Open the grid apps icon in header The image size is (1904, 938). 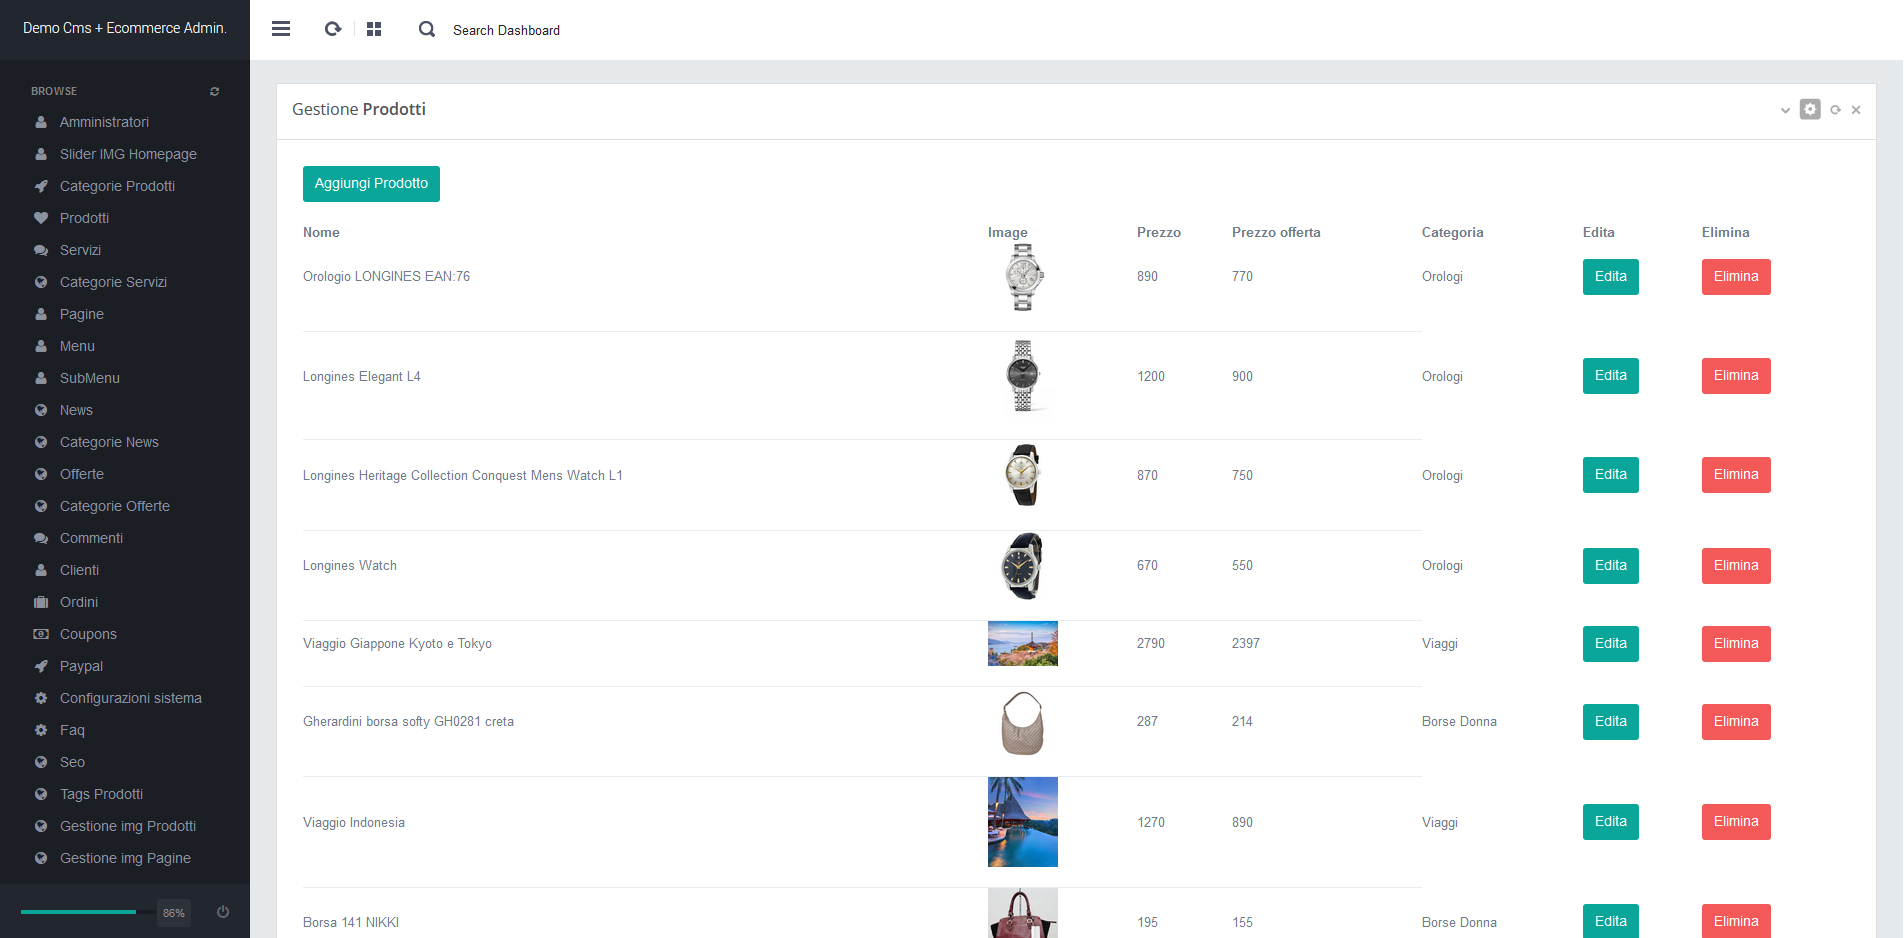[374, 29]
